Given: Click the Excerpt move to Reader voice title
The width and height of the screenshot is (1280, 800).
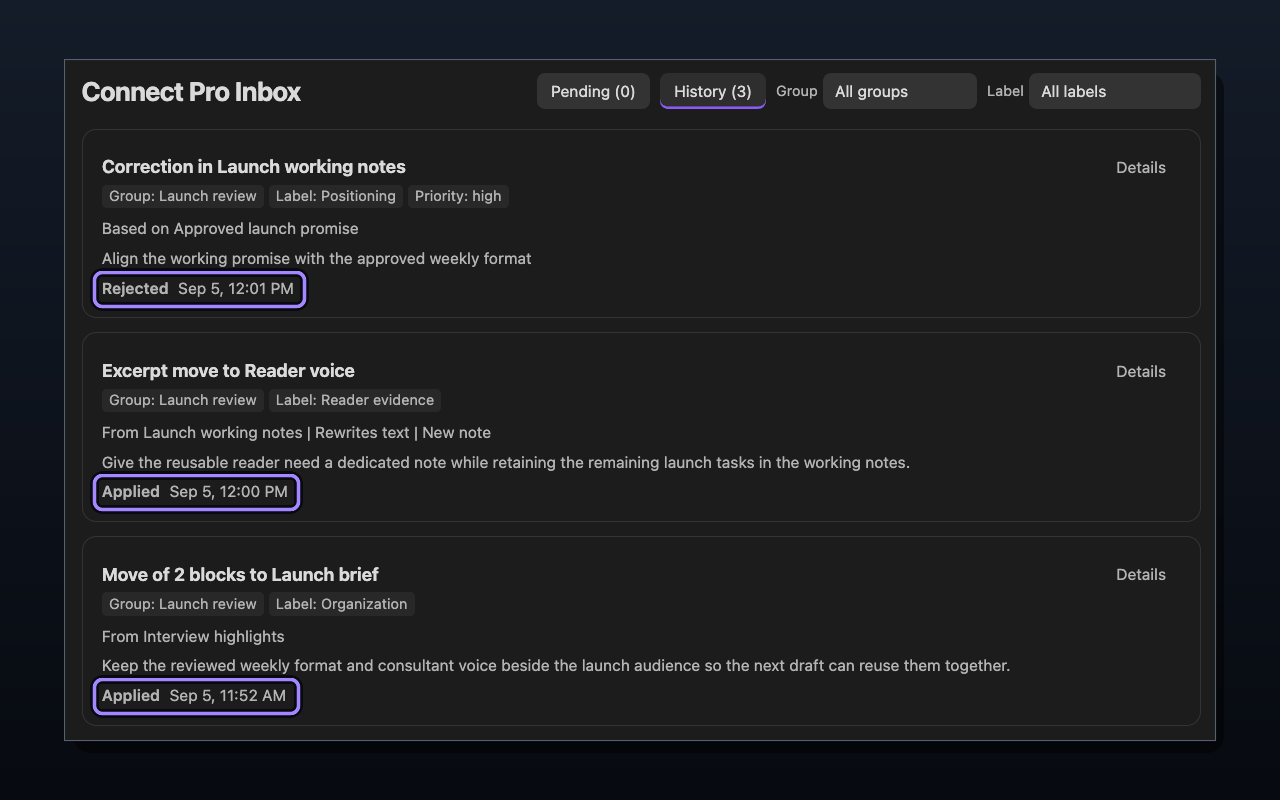Looking at the screenshot, I should tap(228, 371).
